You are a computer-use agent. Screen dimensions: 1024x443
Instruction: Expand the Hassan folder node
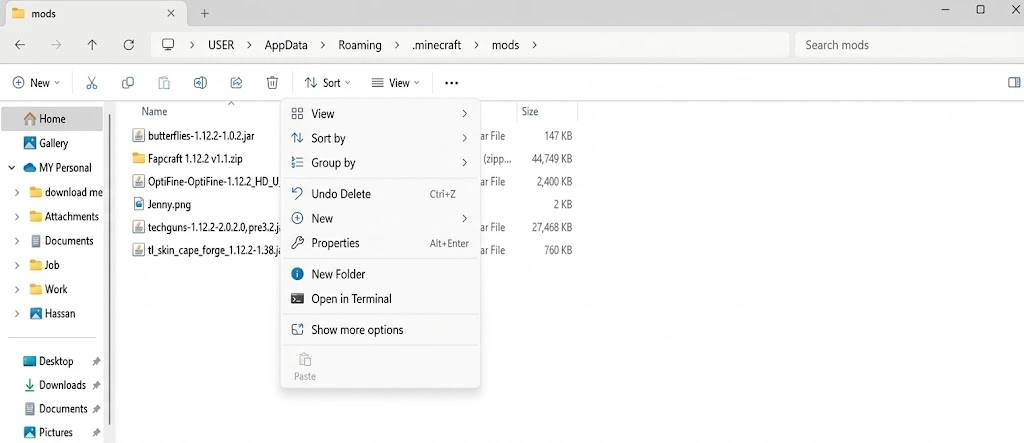coord(17,314)
